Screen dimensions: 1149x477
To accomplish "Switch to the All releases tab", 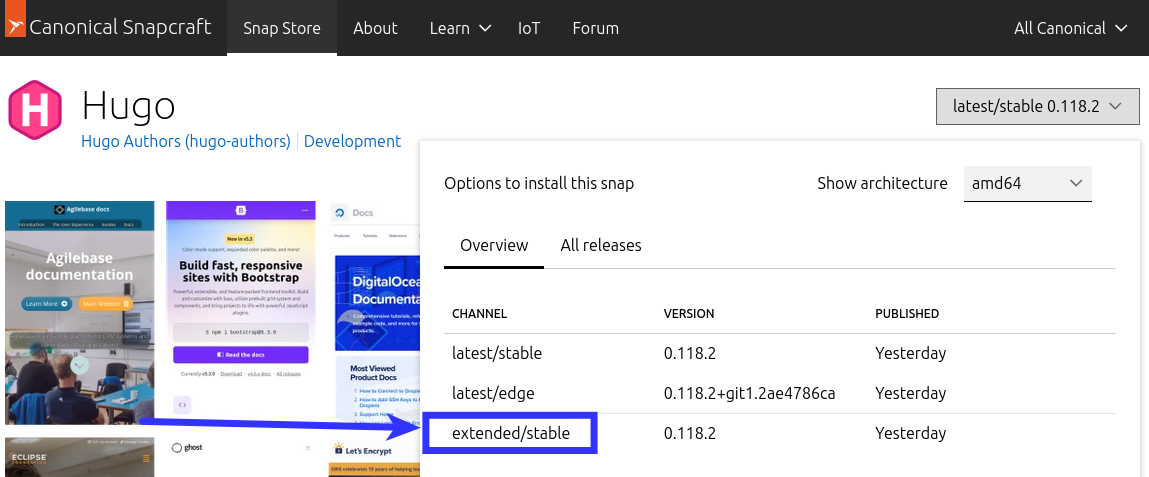I will (601, 245).
